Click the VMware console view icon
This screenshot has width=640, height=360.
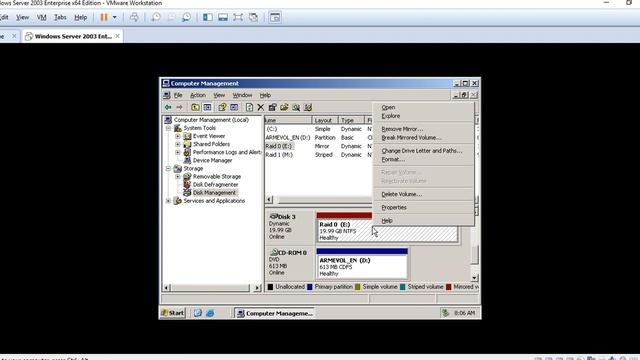275,17
